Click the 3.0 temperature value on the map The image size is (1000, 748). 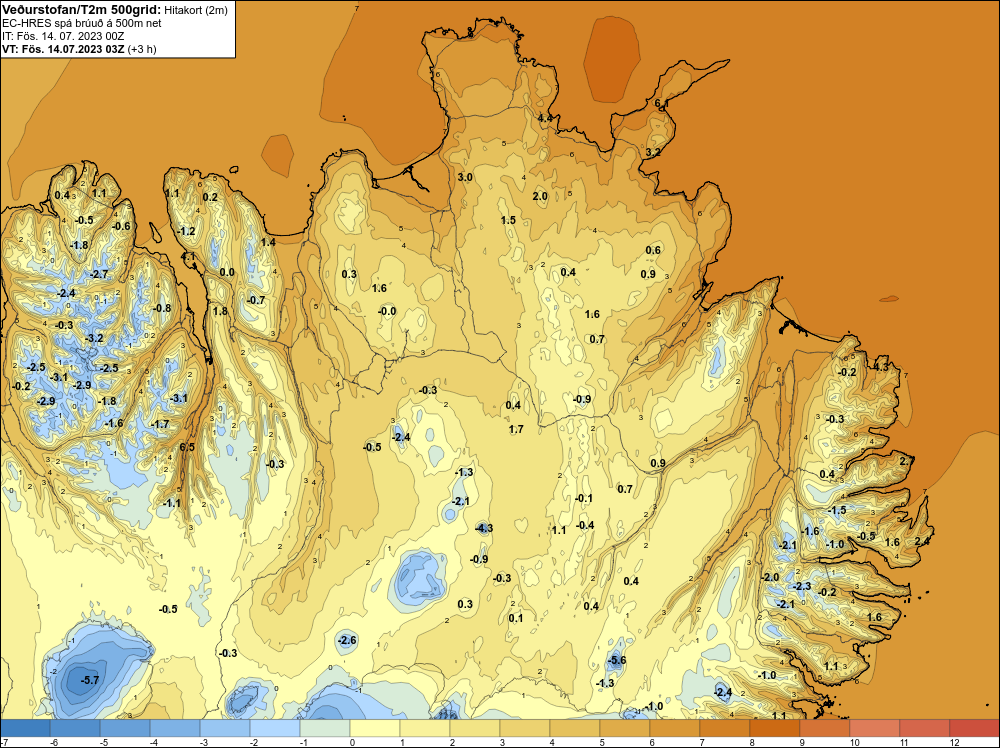[465, 177]
